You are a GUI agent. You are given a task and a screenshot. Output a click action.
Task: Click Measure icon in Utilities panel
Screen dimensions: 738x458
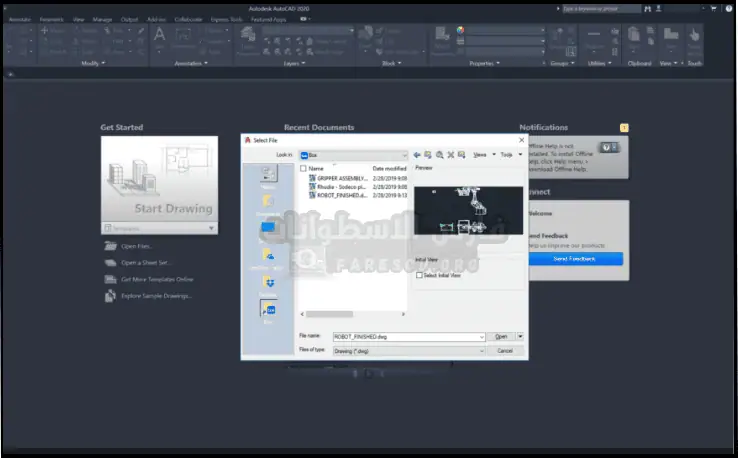594,34
